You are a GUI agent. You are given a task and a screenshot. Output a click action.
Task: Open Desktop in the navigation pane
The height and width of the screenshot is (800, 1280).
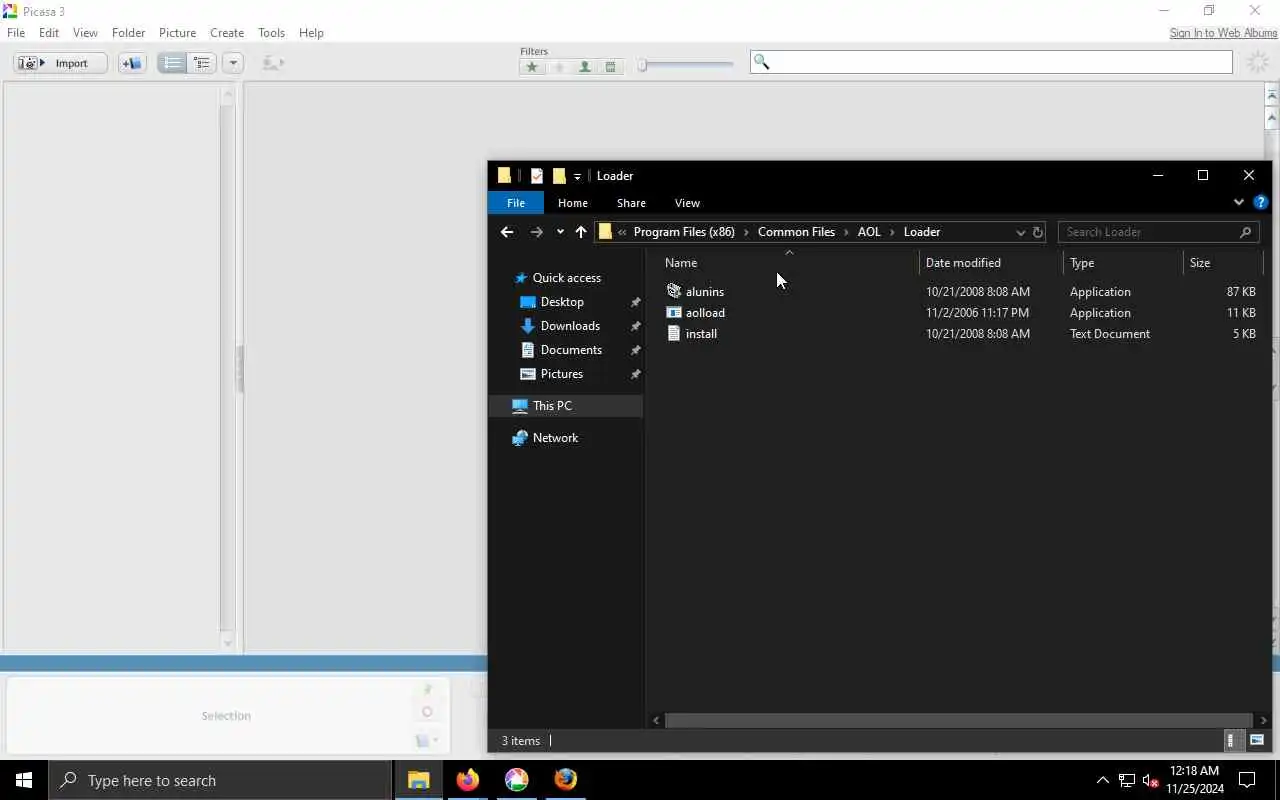[x=562, y=302]
